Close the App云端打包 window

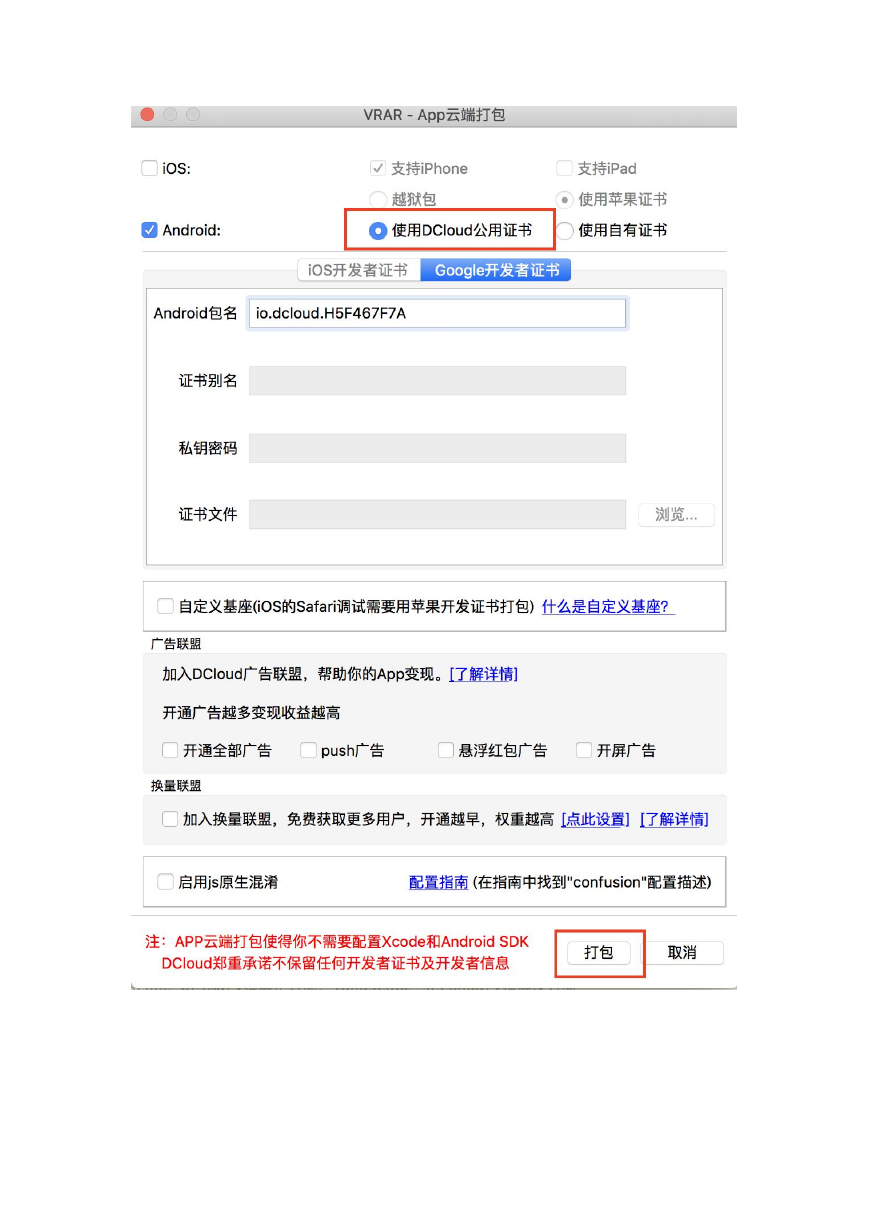[x=147, y=115]
